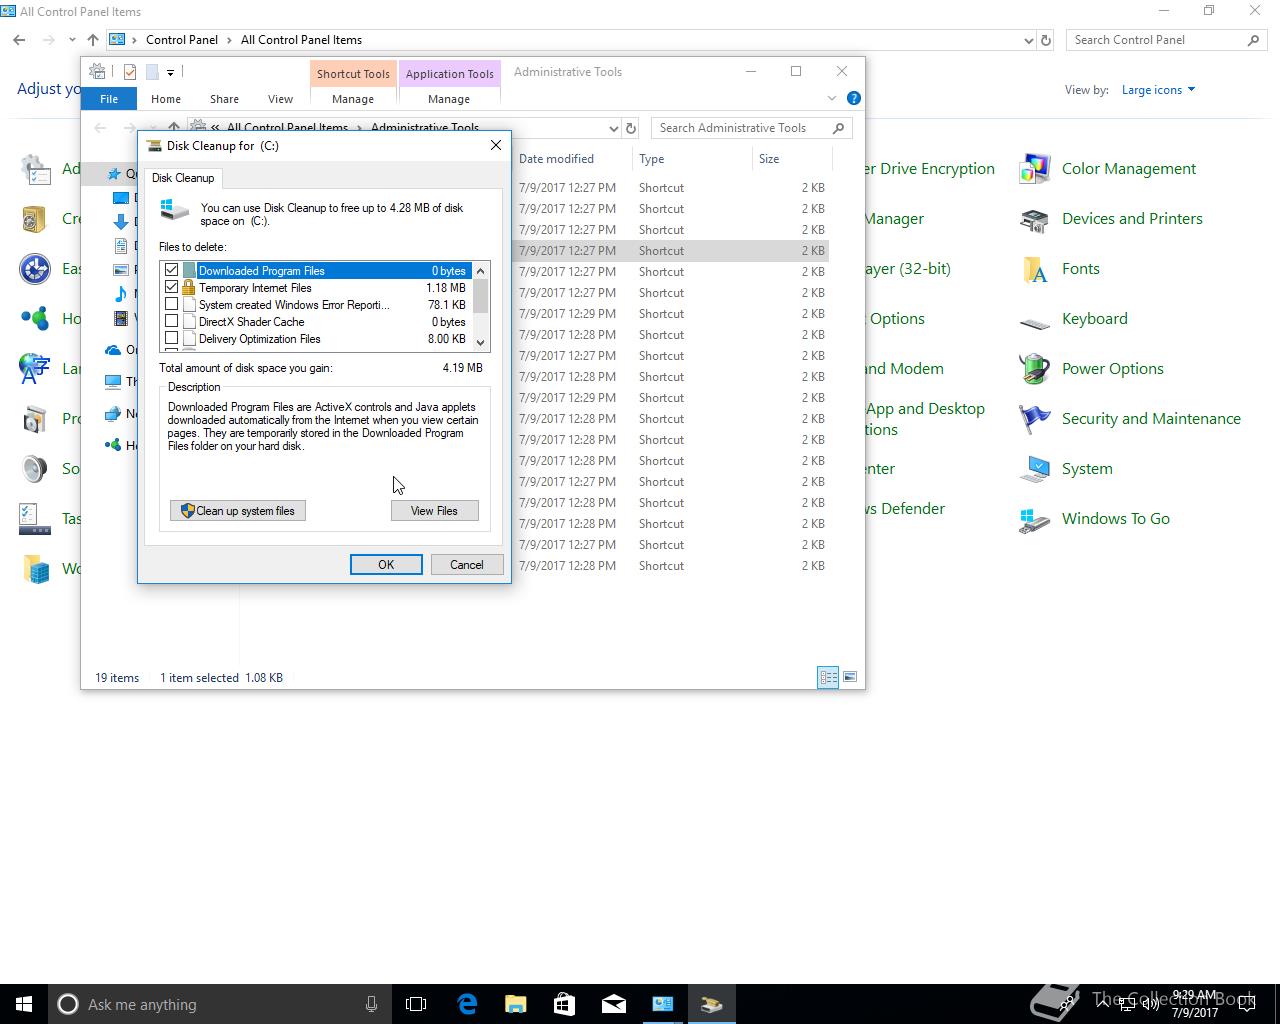
Task: Open File Explorer from the taskbar
Action: coord(516,1004)
